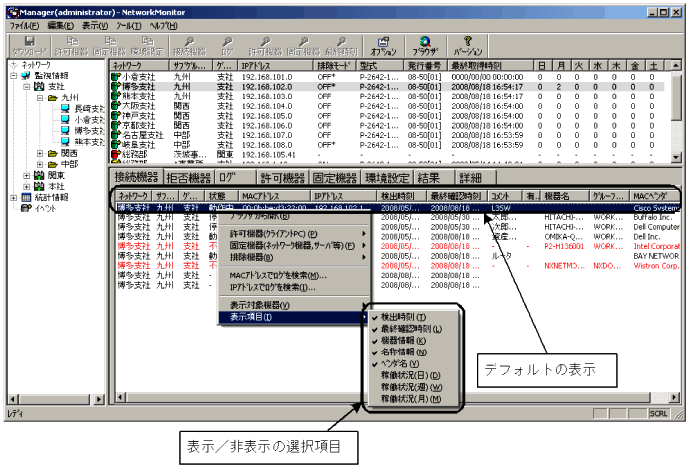
Task: Expand the 統計情報 tree node
Action: [x=14, y=197]
